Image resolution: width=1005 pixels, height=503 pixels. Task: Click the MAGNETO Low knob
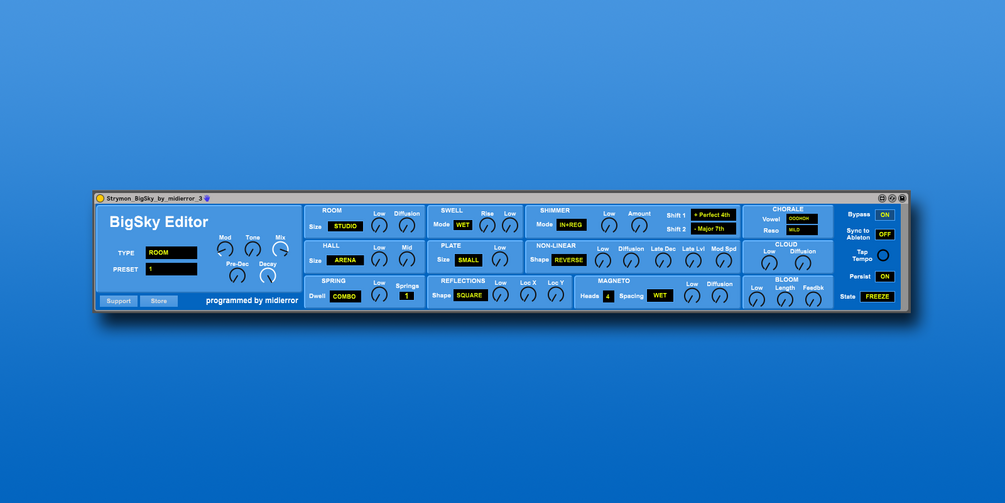pos(692,295)
